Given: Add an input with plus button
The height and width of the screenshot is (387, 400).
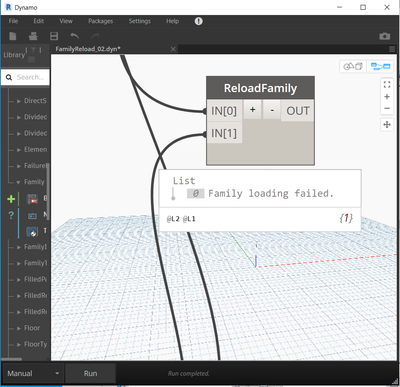Looking at the screenshot, I should click(x=252, y=109).
